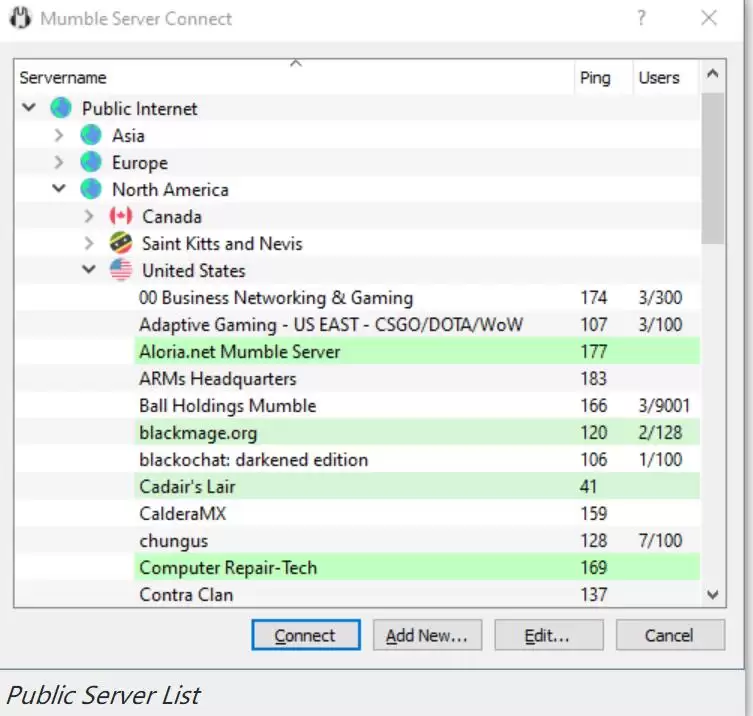Select the chungus server

417,541
